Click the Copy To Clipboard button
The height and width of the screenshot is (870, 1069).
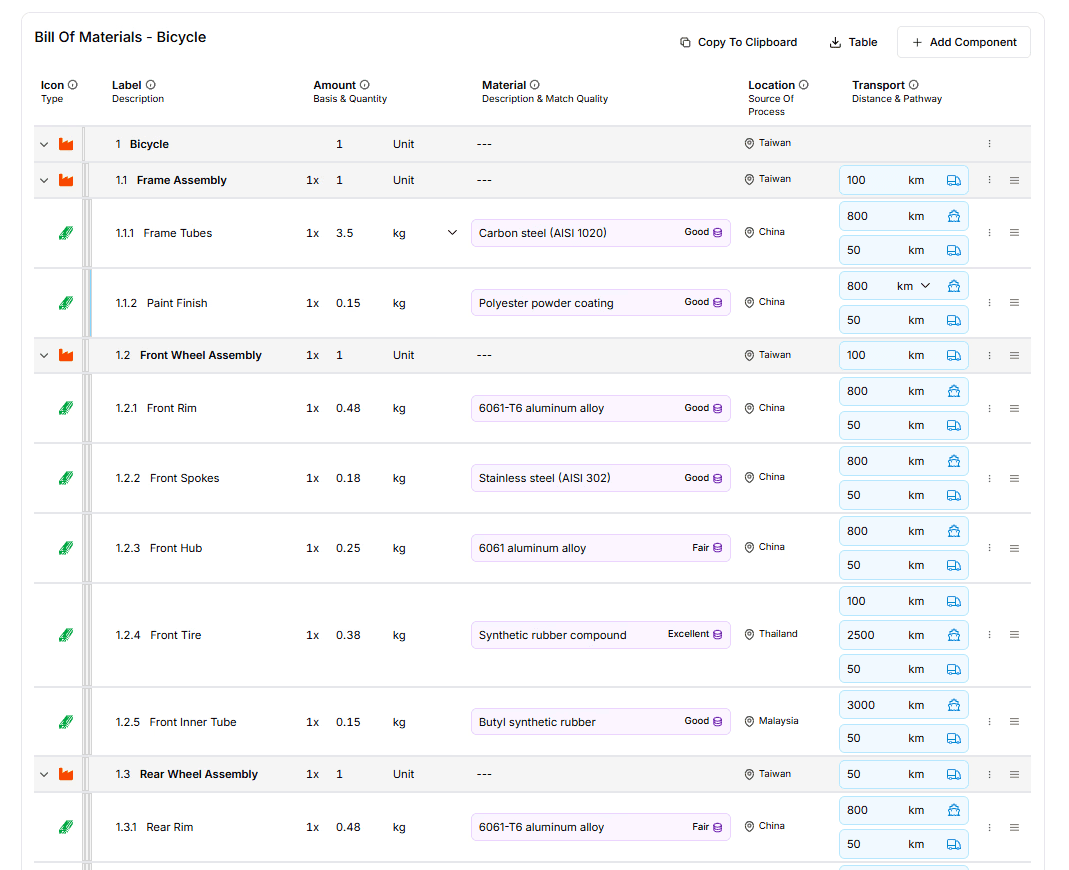coord(738,42)
